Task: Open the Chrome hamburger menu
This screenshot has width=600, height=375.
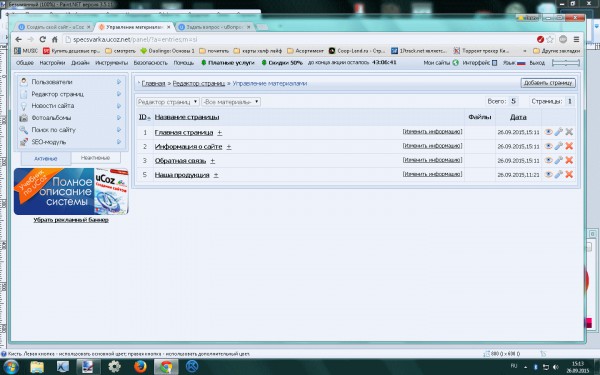Action: click(x=576, y=39)
